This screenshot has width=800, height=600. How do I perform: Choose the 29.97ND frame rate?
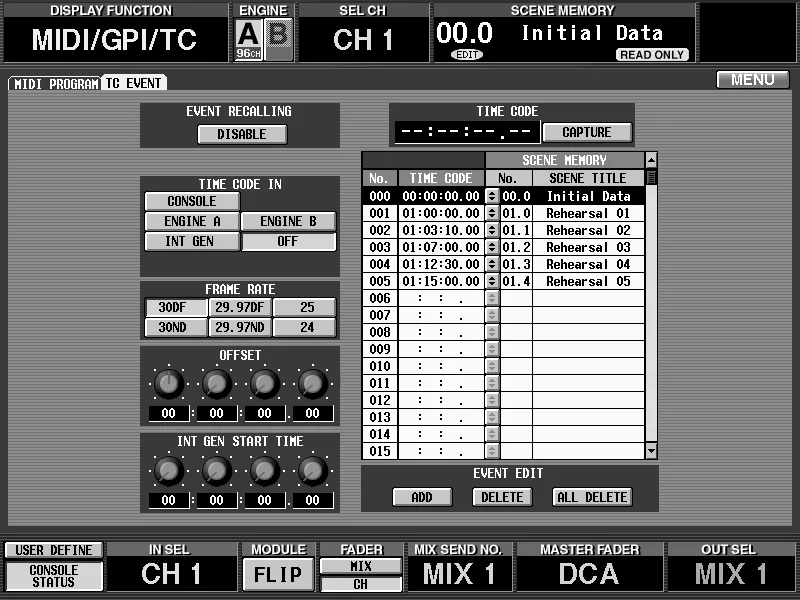(240, 327)
